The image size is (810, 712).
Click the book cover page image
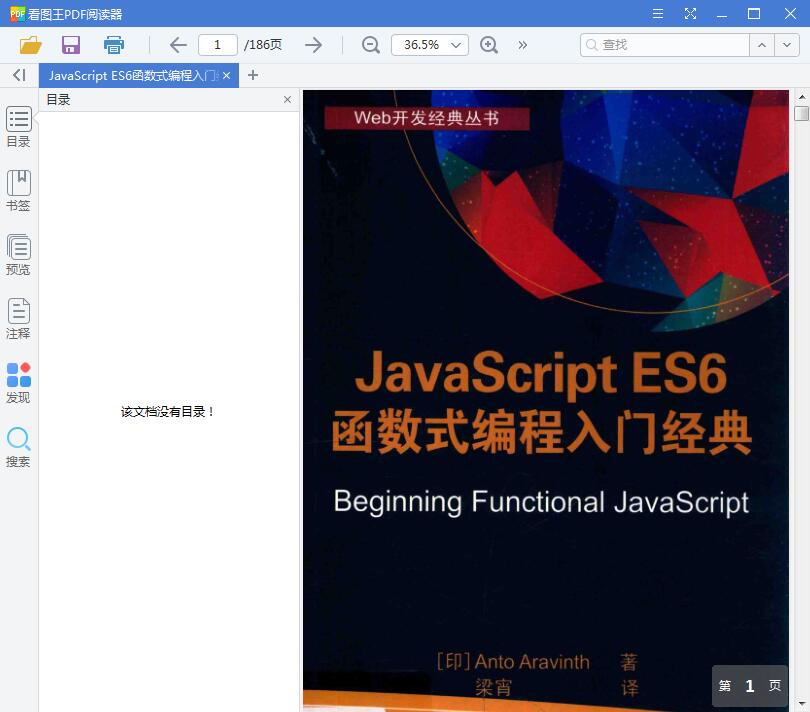[546, 400]
